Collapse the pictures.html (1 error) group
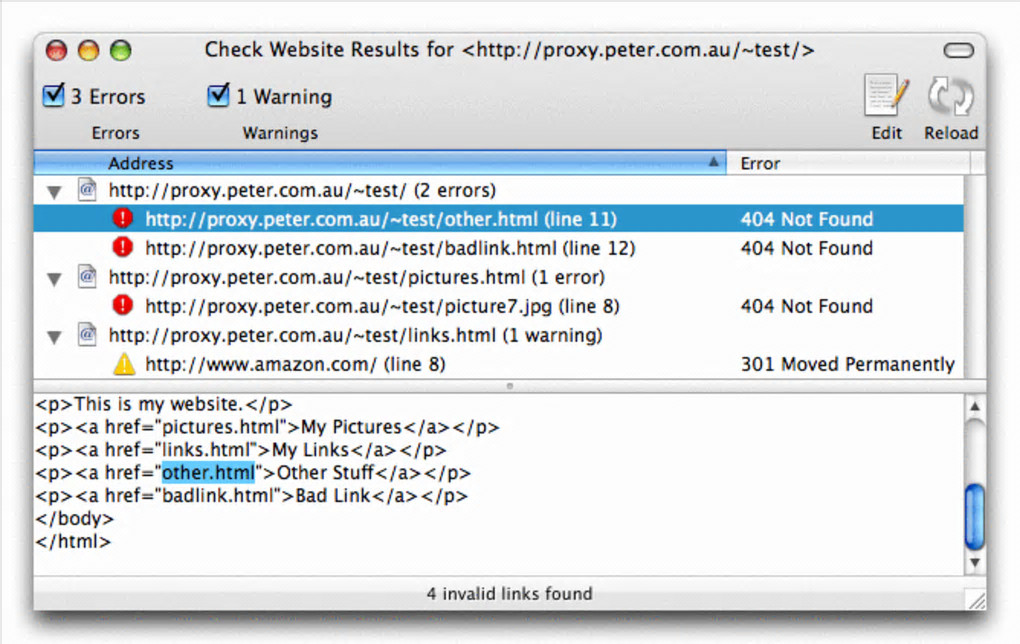This screenshot has width=1020, height=644. point(54,278)
